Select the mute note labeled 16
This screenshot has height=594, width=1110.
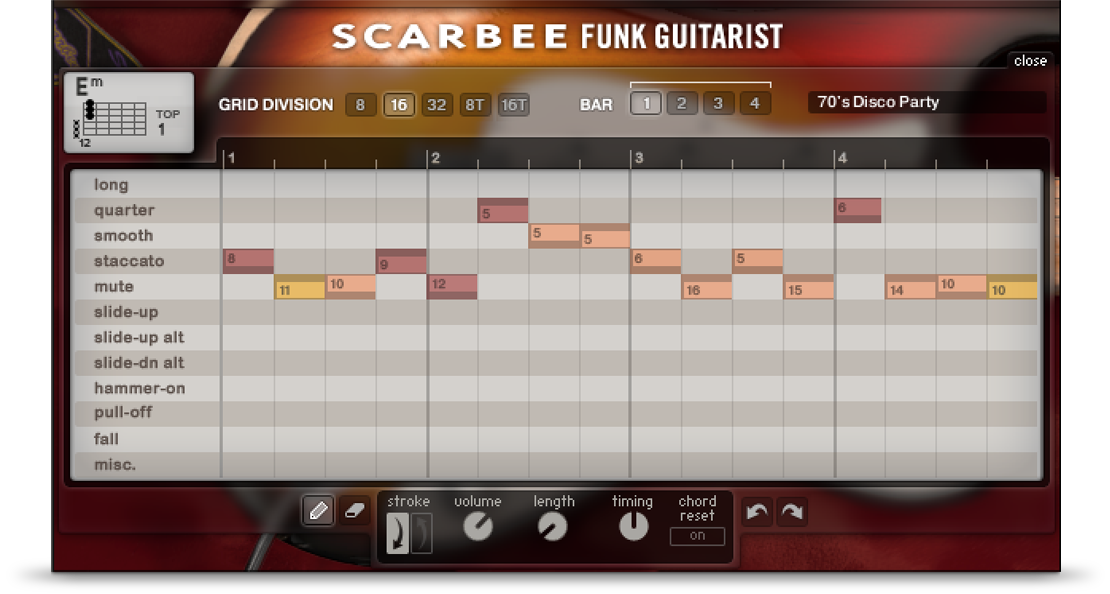point(707,289)
